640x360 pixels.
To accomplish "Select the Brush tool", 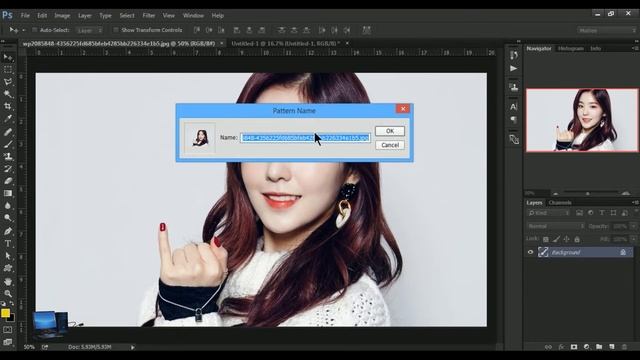I will 8,144.
